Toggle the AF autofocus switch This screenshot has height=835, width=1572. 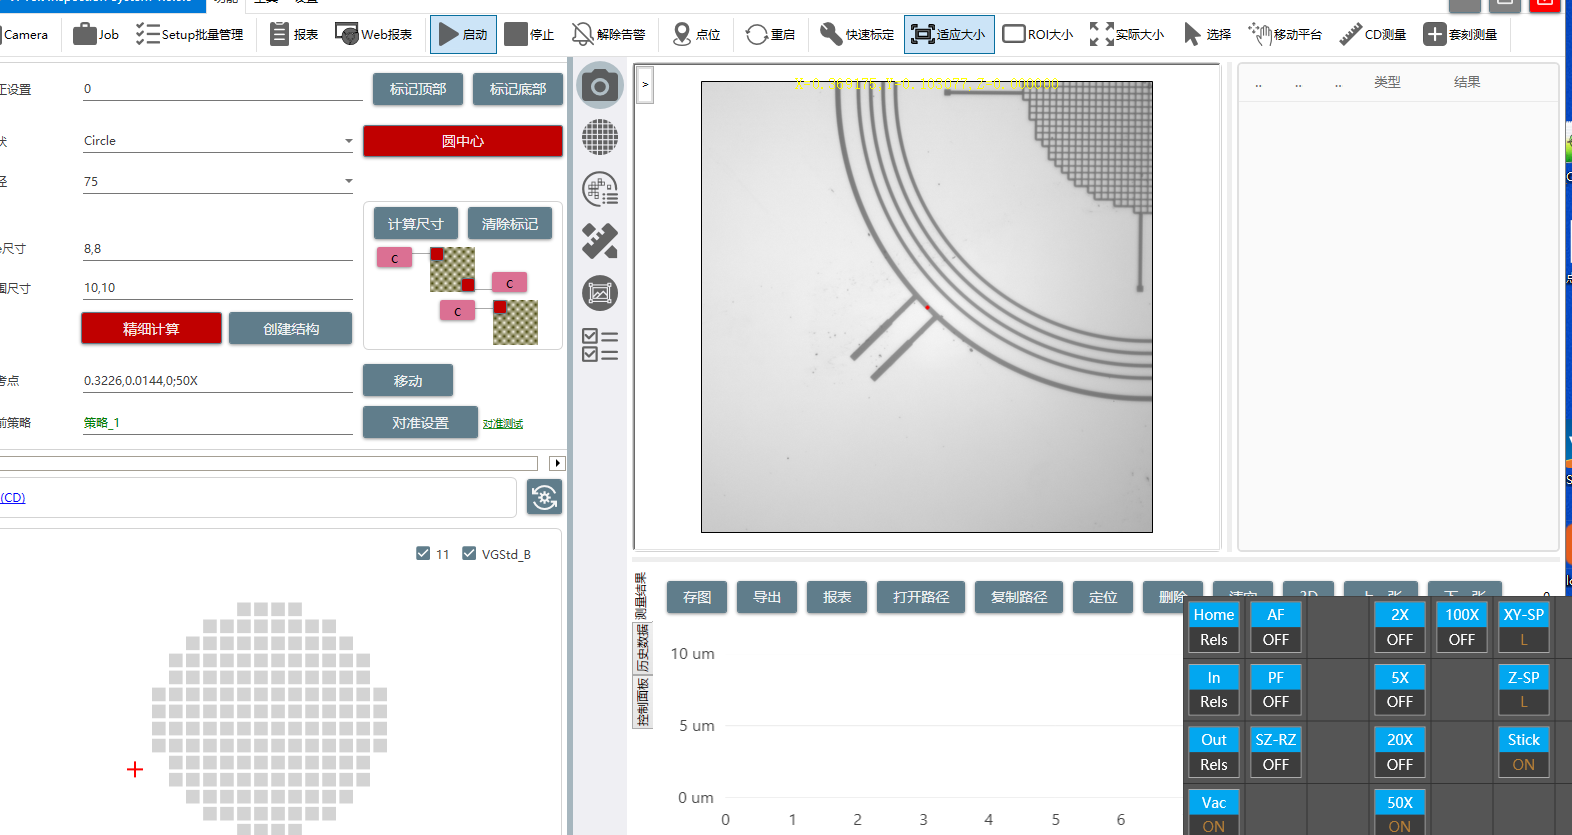click(1276, 627)
